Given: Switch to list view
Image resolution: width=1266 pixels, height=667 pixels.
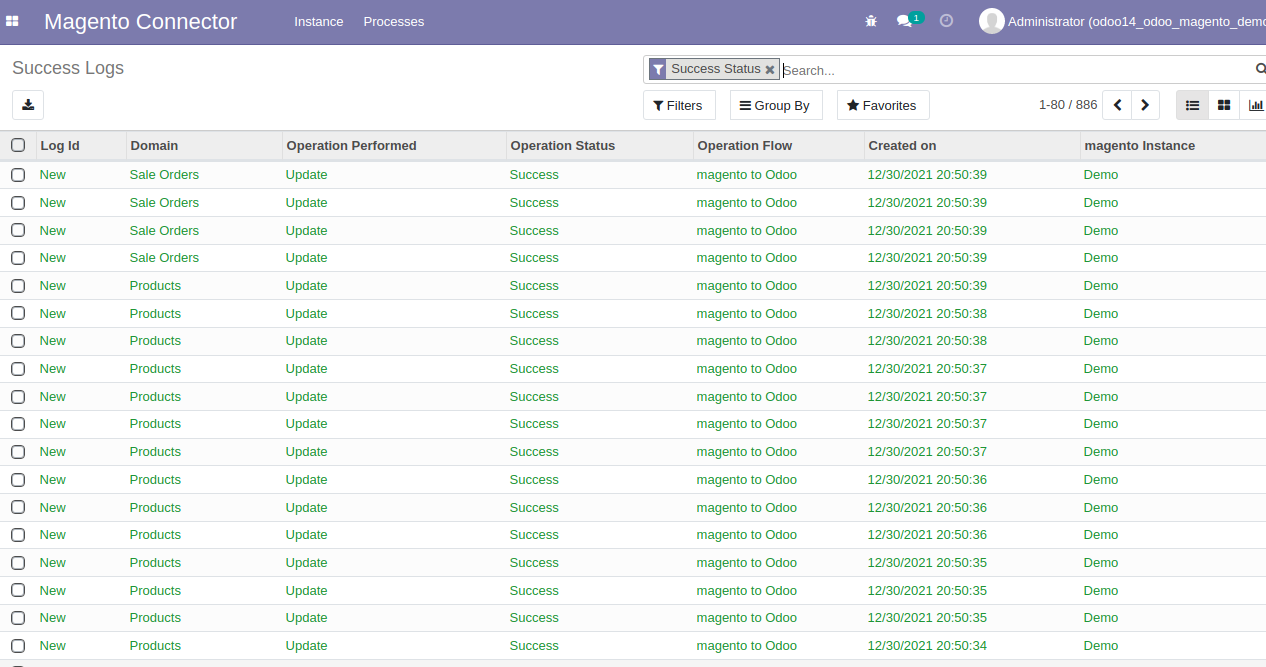Looking at the screenshot, I should pyautogui.click(x=1192, y=105).
